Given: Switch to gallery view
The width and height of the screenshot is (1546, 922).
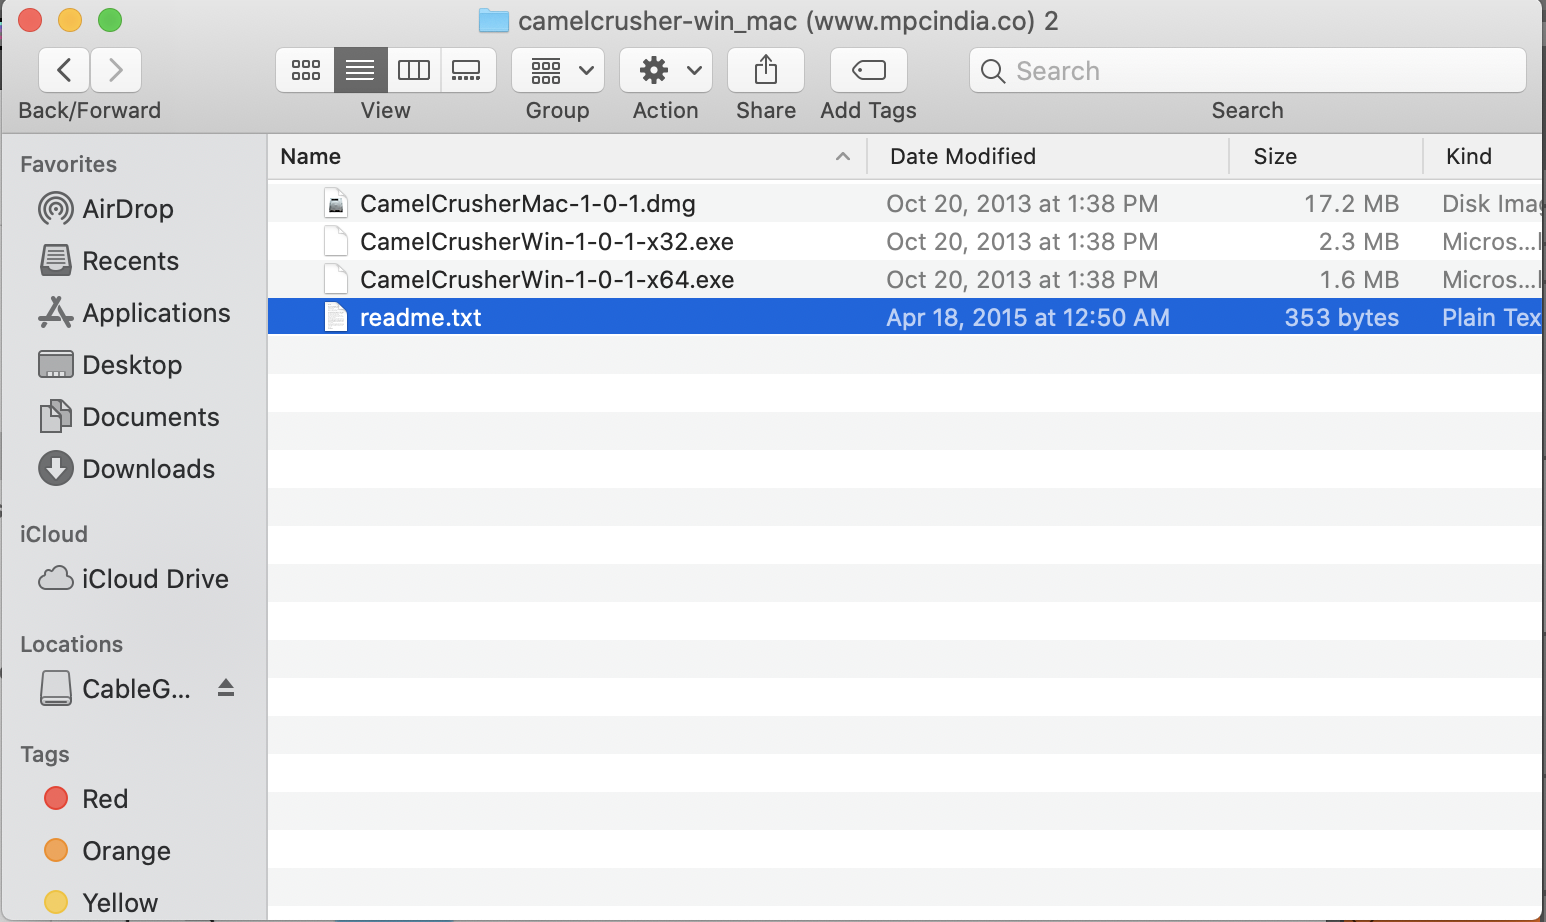Looking at the screenshot, I should pos(467,70).
